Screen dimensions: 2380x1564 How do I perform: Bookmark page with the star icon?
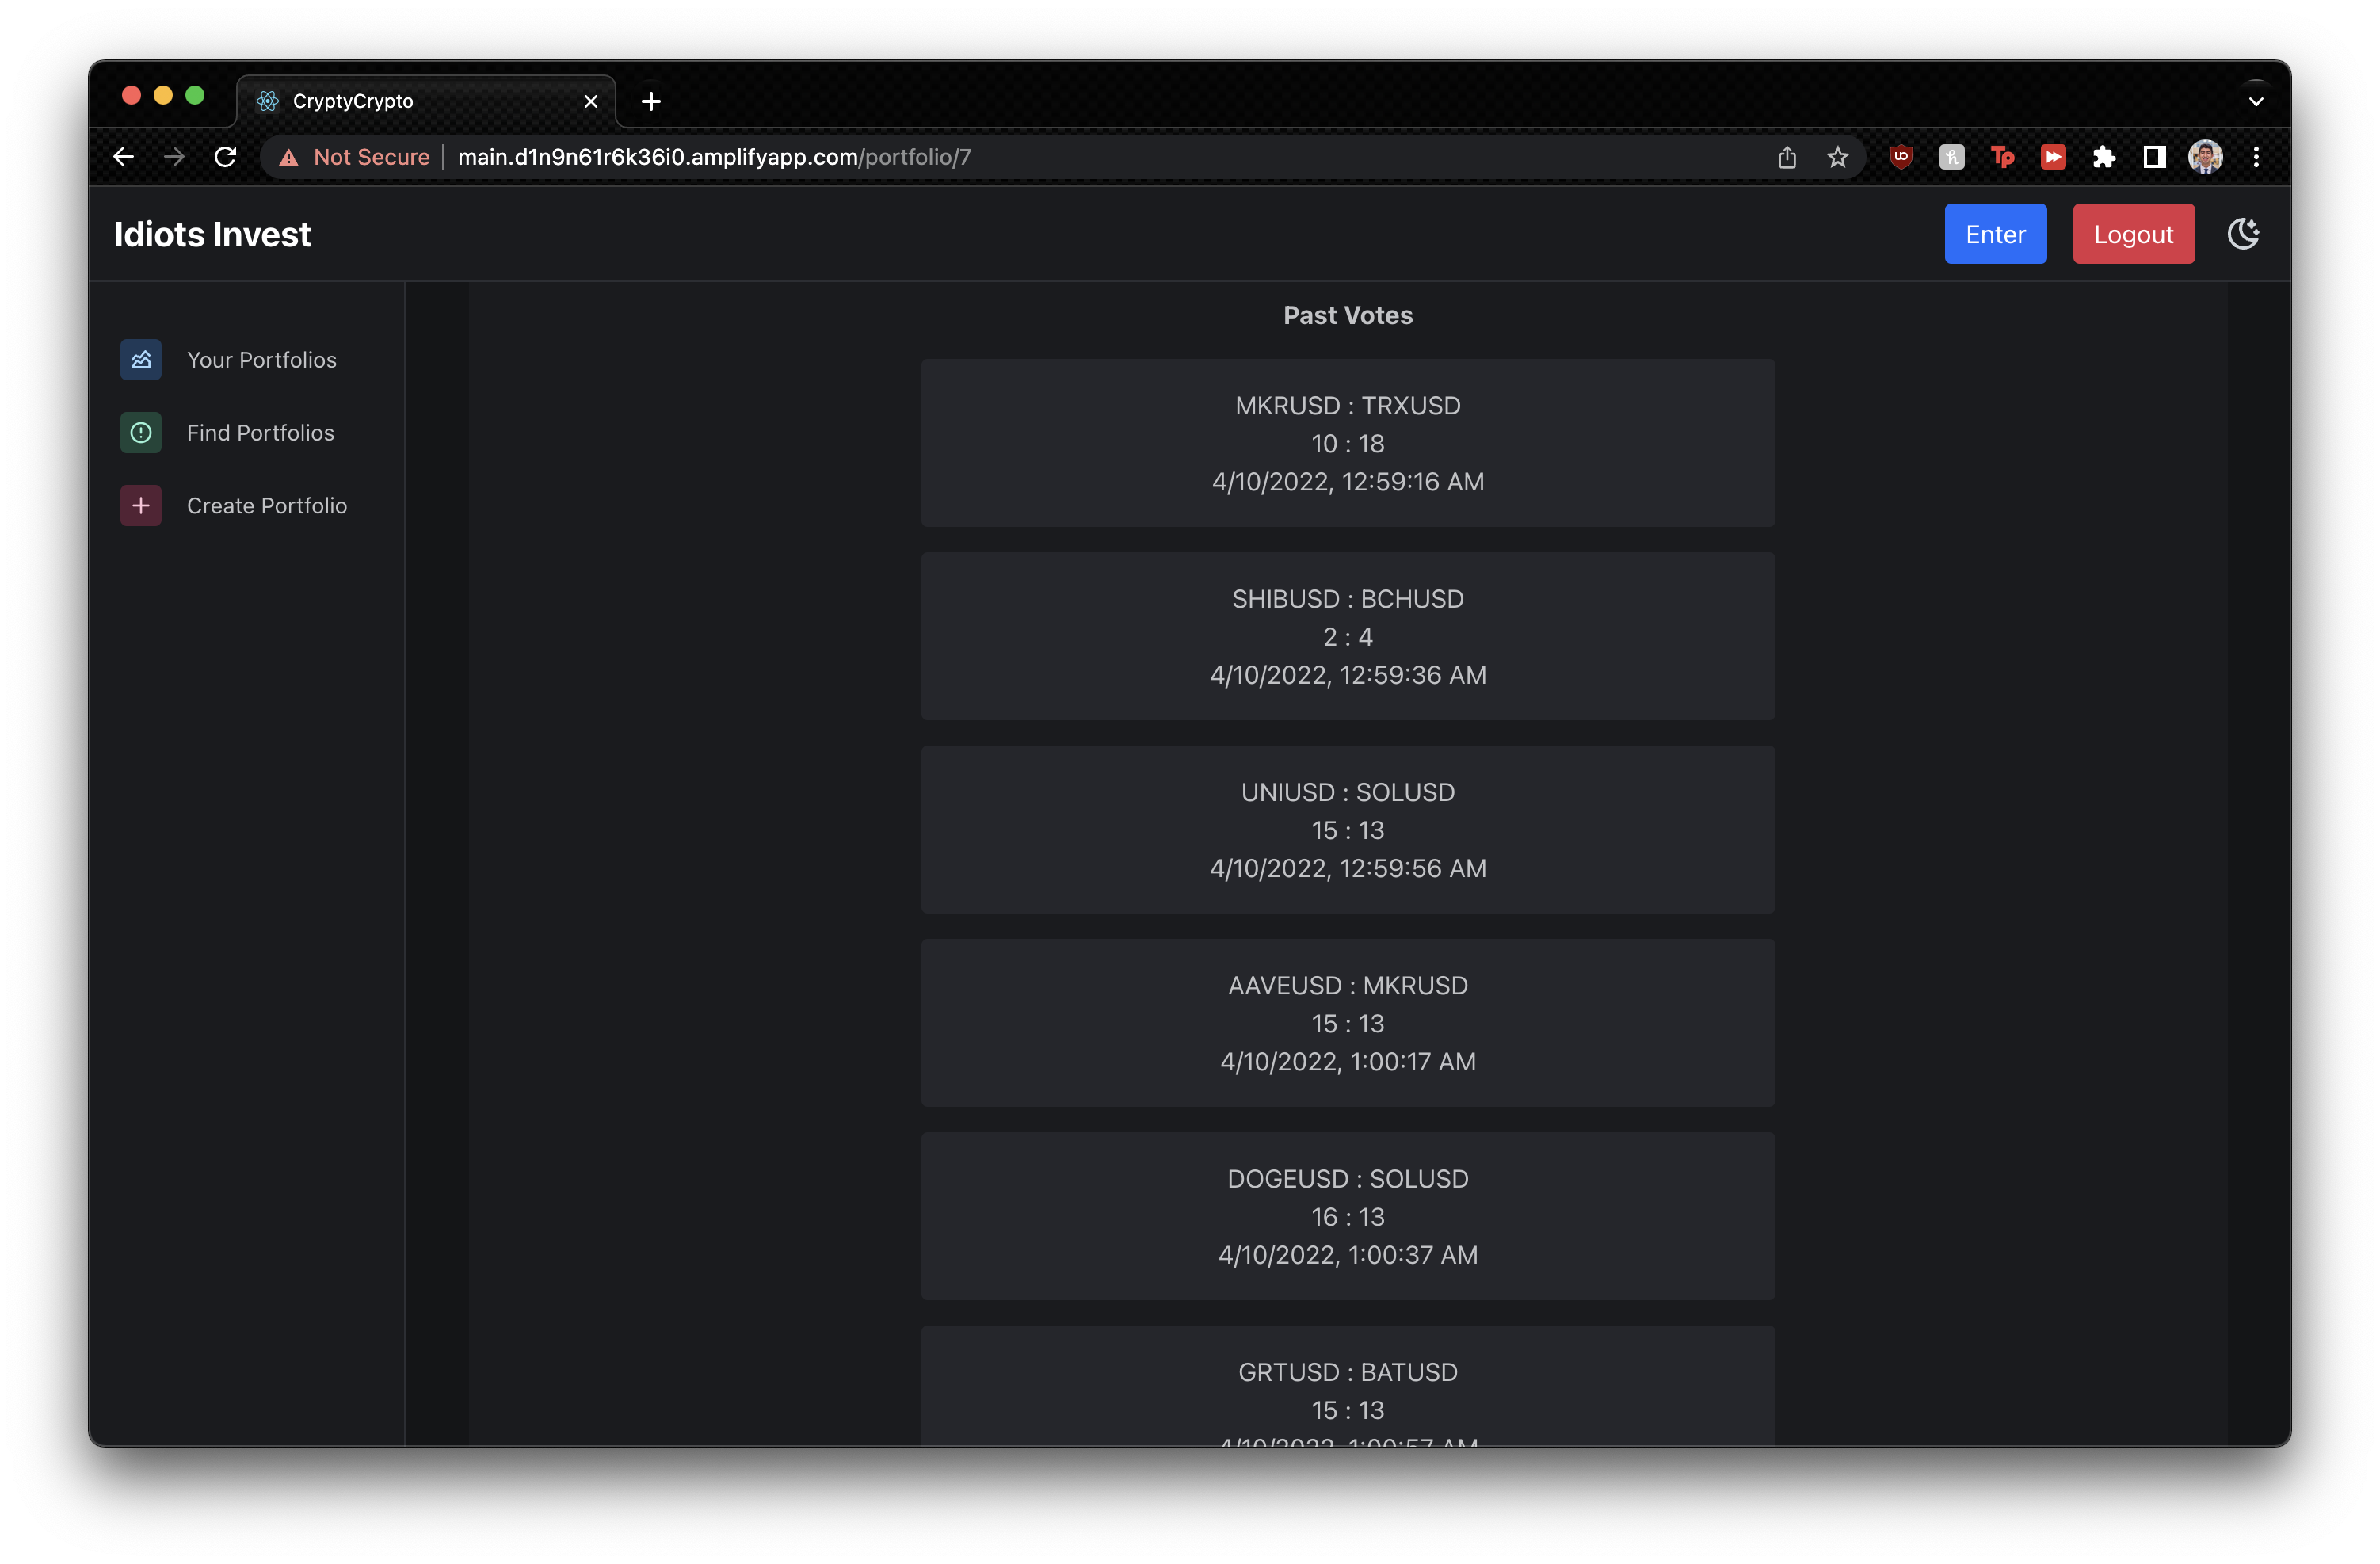point(1837,157)
